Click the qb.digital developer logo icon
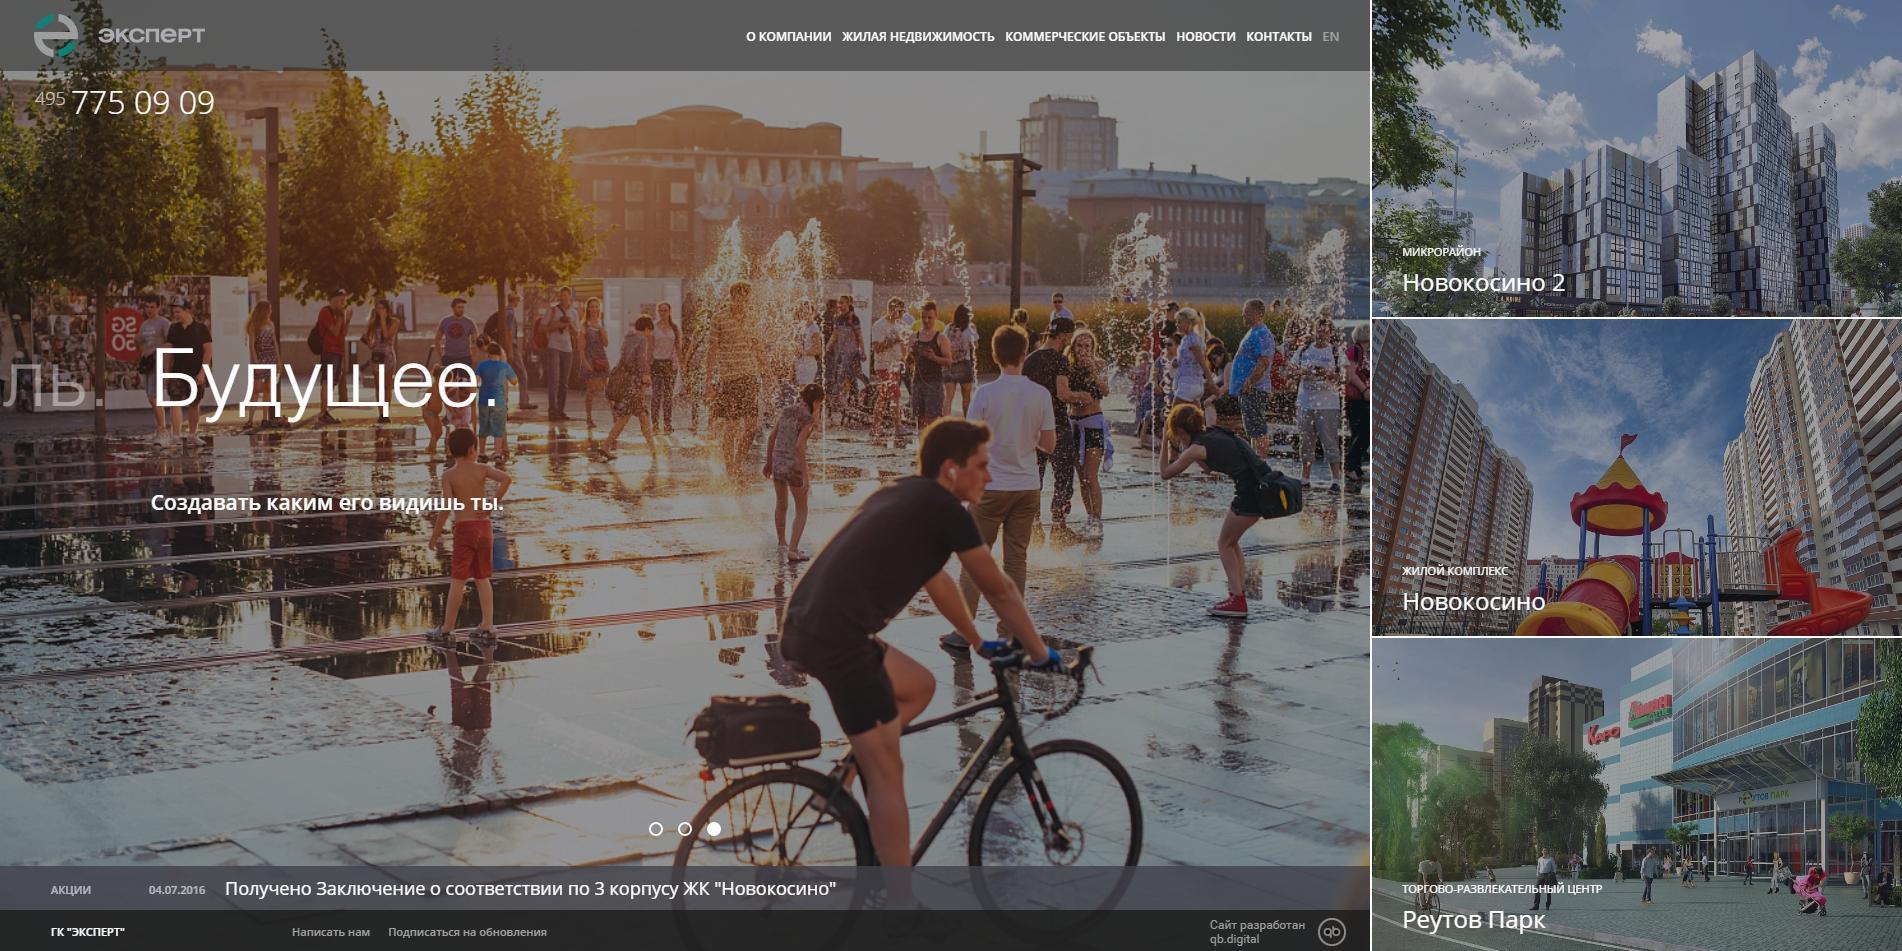1902x951 pixels. click(x=1331, y=932)
